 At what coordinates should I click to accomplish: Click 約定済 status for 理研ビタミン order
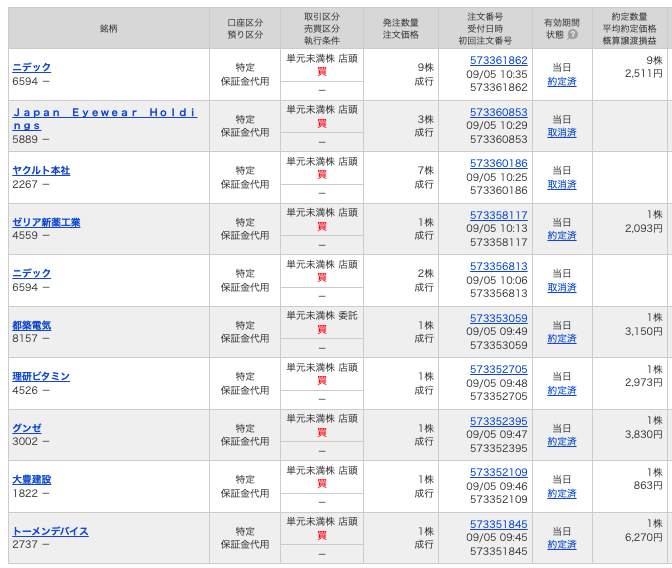pyautogui.click(x=562, y=391)
